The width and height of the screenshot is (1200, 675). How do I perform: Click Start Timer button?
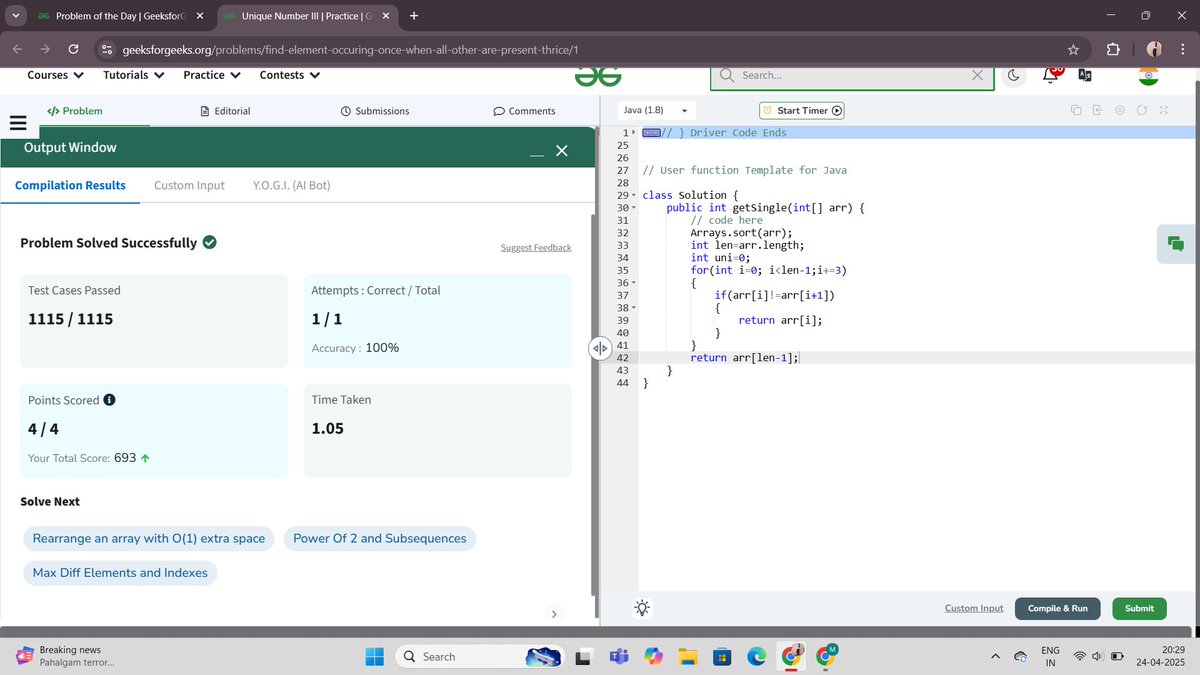pos(802,110)
